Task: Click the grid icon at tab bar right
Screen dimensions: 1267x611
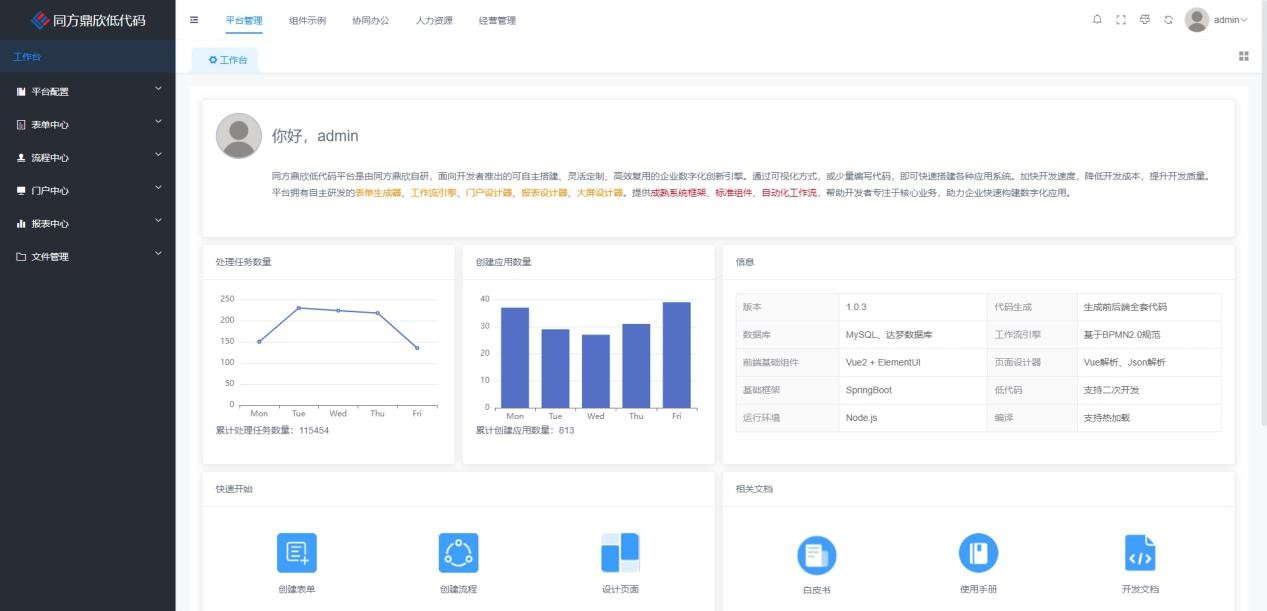Action: click(x=1244, y=56)
